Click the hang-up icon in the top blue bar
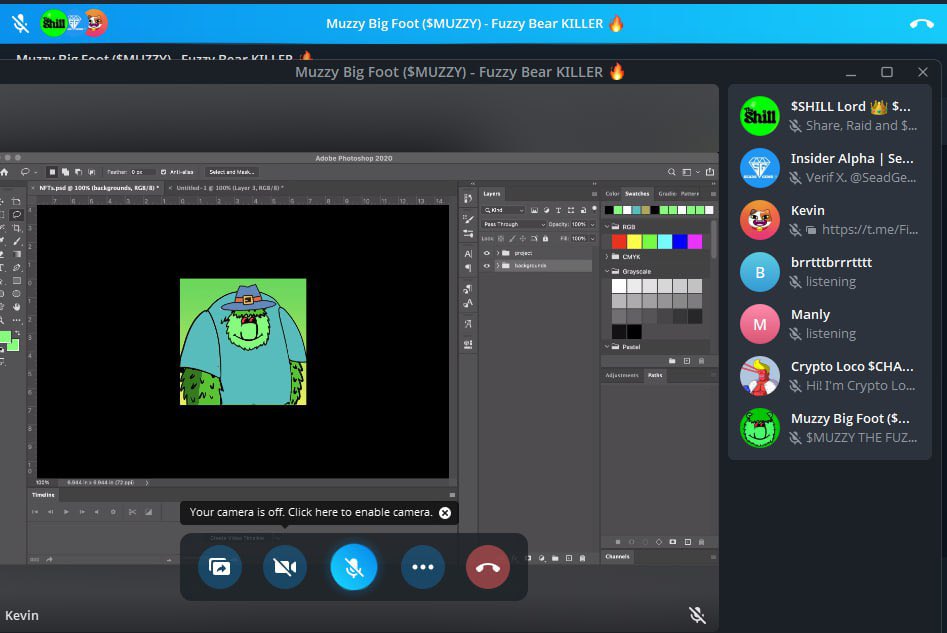Screen dimensions: 947x633 coord(922,24)
